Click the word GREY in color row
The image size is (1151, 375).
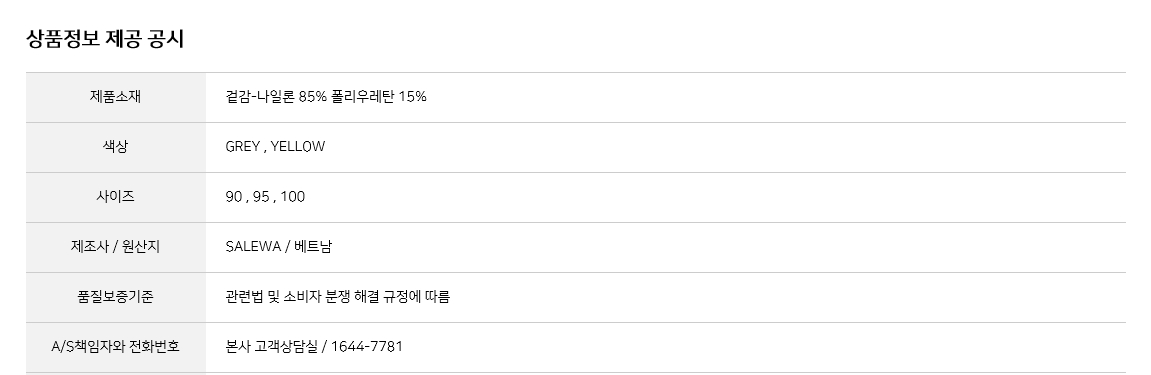point(242,147)
